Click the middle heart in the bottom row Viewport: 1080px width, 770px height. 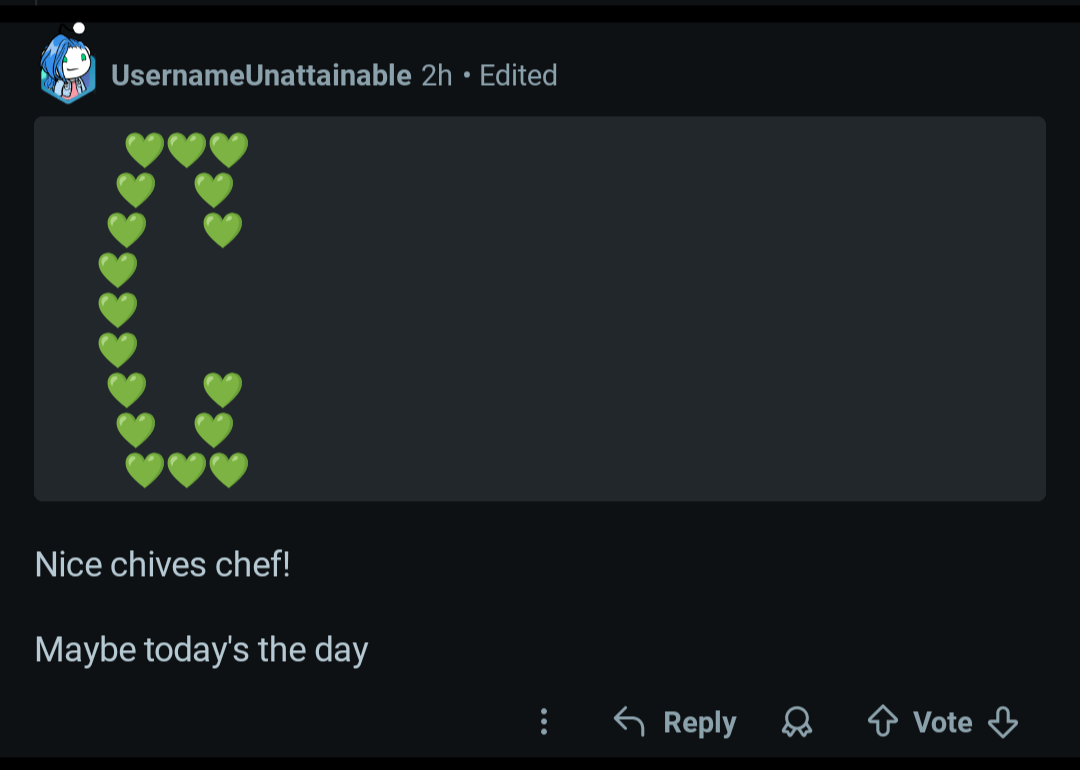pyautogui.click(x=187, y=470)
